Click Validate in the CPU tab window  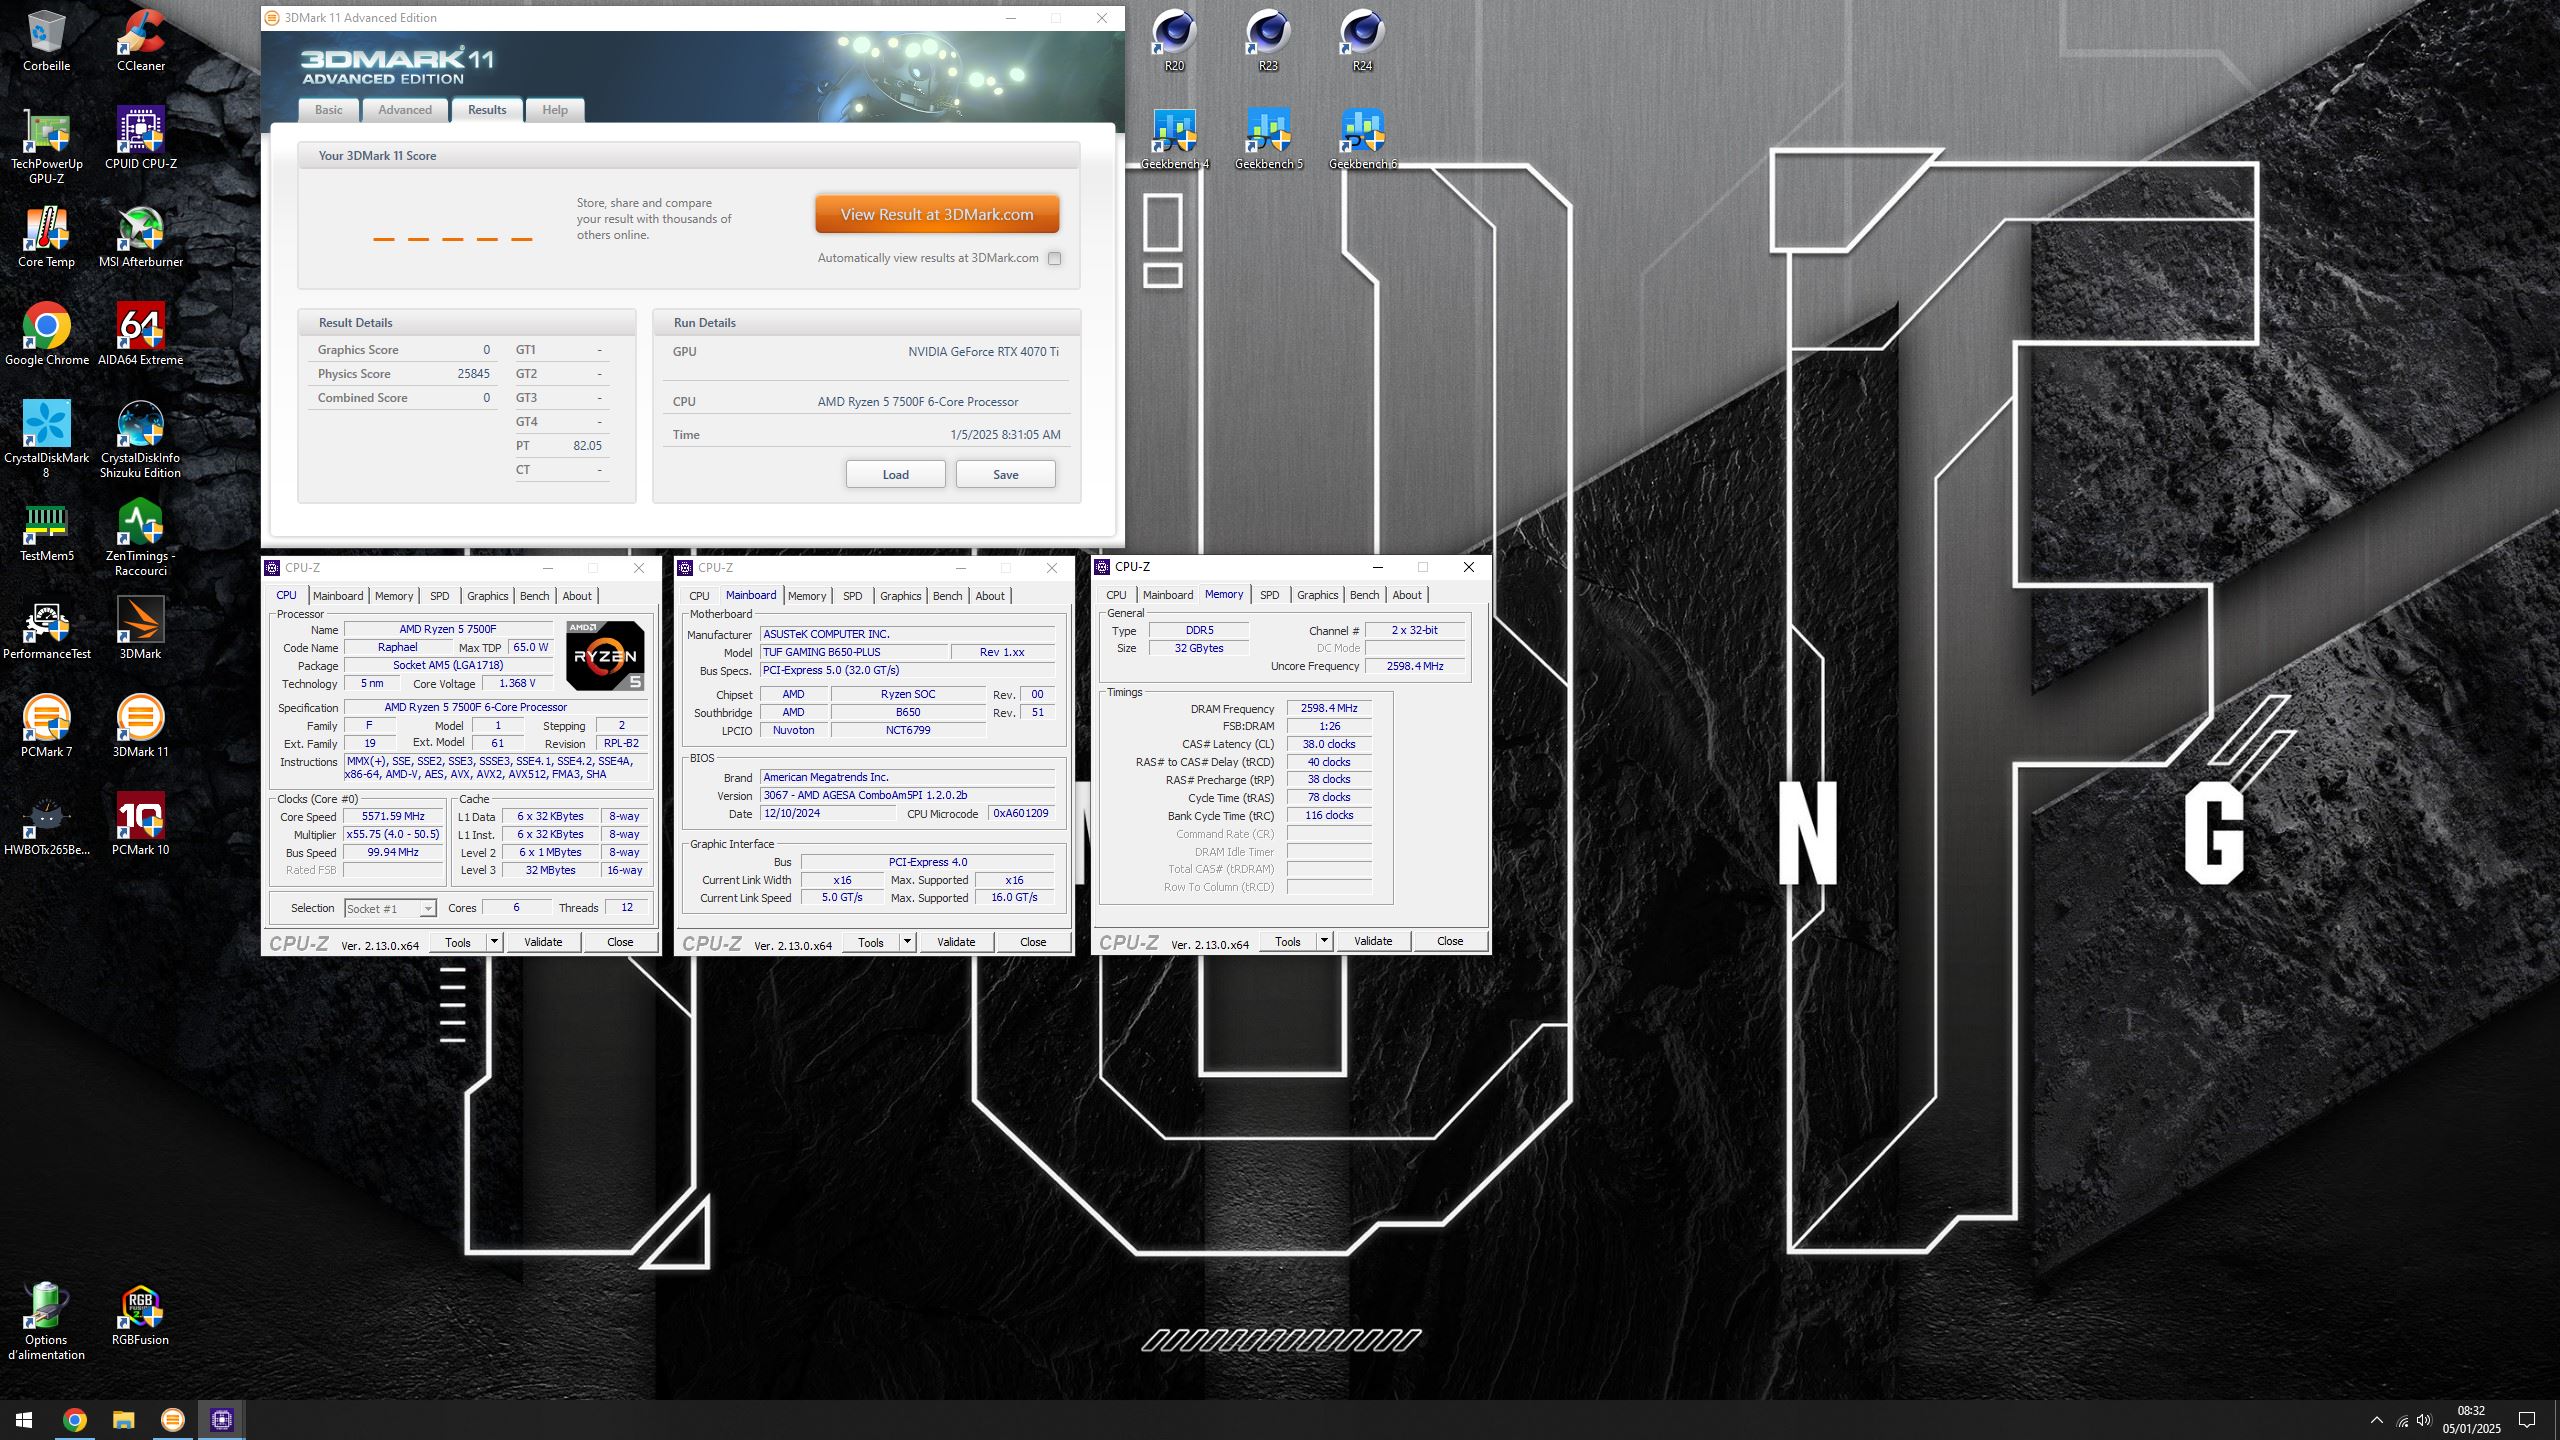coord(543,942)
